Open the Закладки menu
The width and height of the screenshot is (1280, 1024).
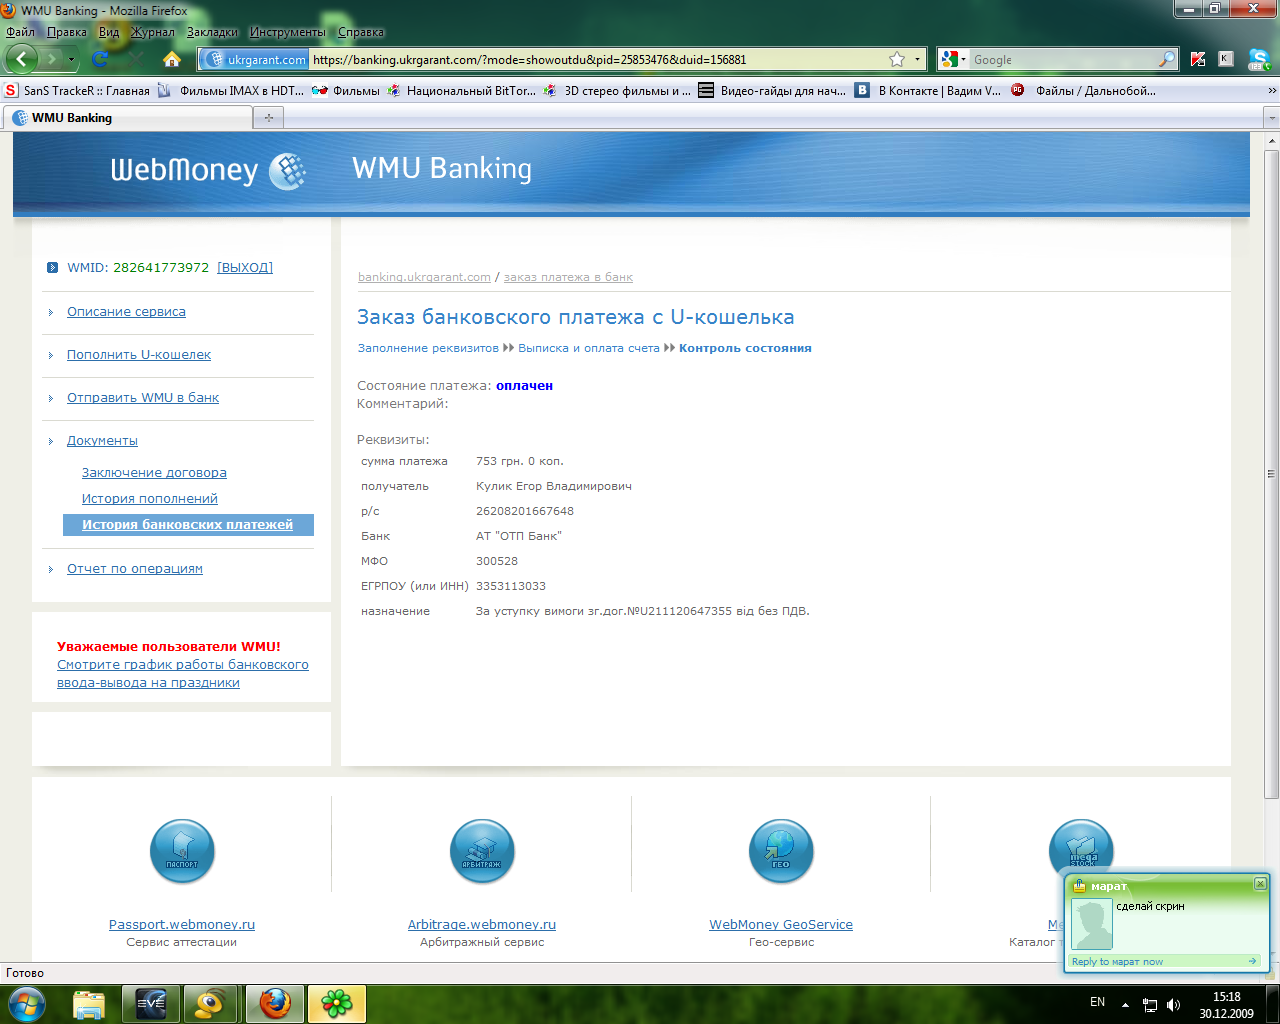213,32
